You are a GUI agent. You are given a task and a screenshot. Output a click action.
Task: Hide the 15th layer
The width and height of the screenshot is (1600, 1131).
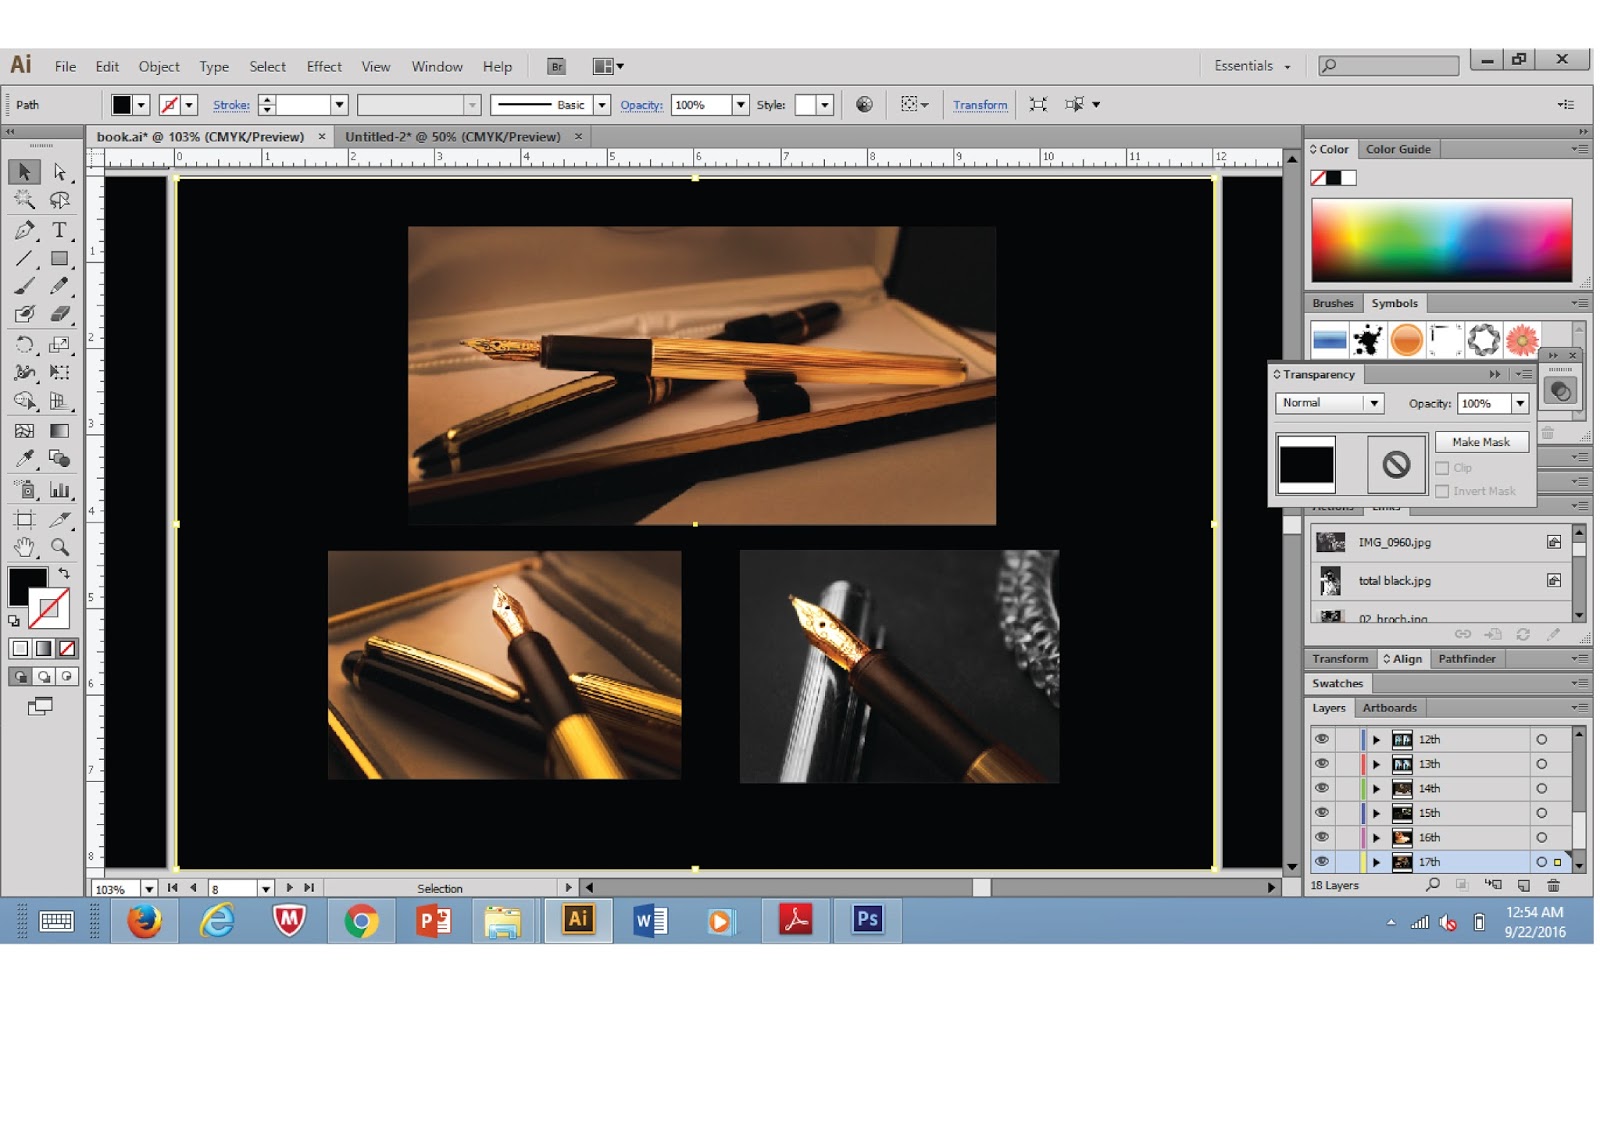[x=1322, y=813]
